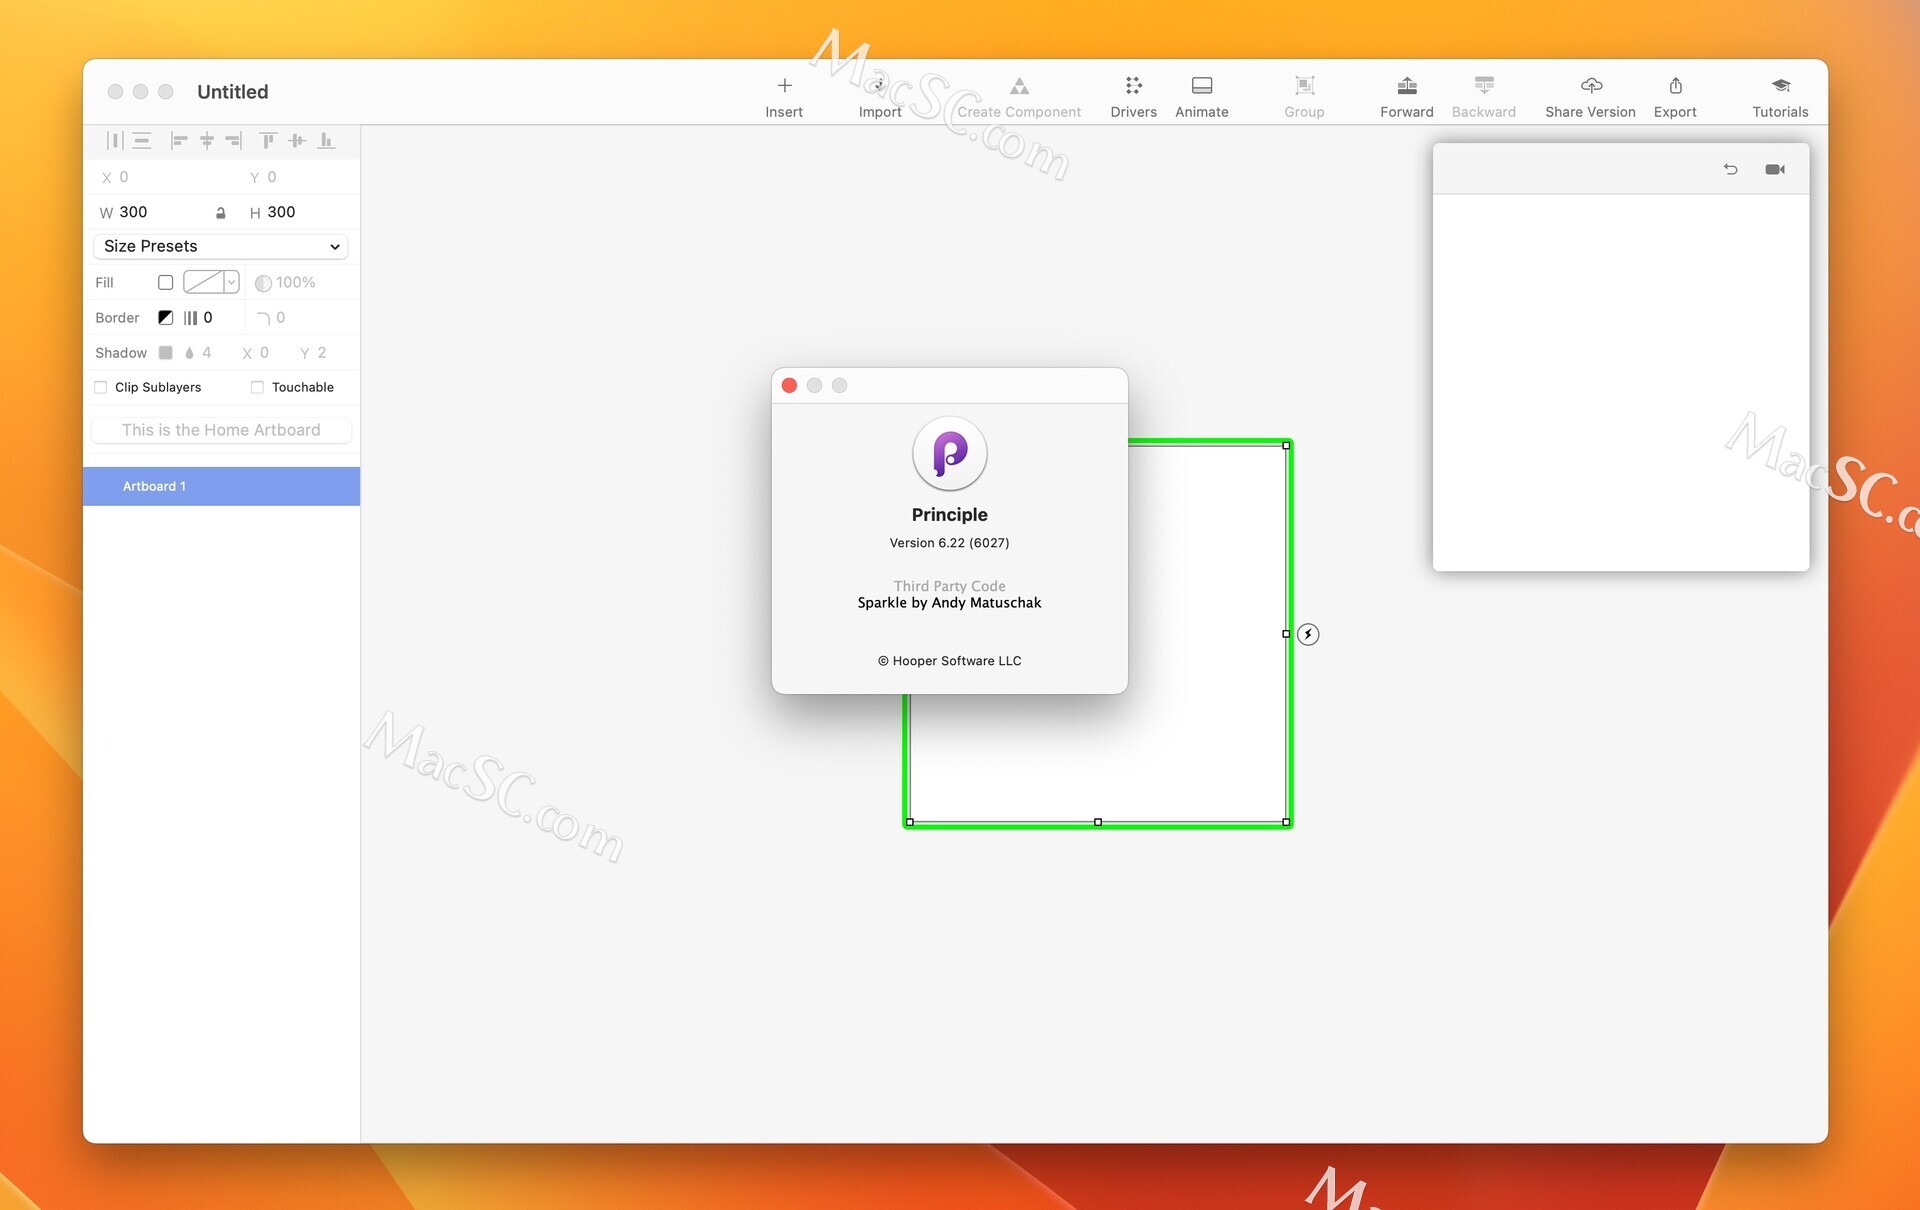Viewport: 1920px width, 1210px height.
Task: Edit the shadow blur value 4
Action: [207, 353]
